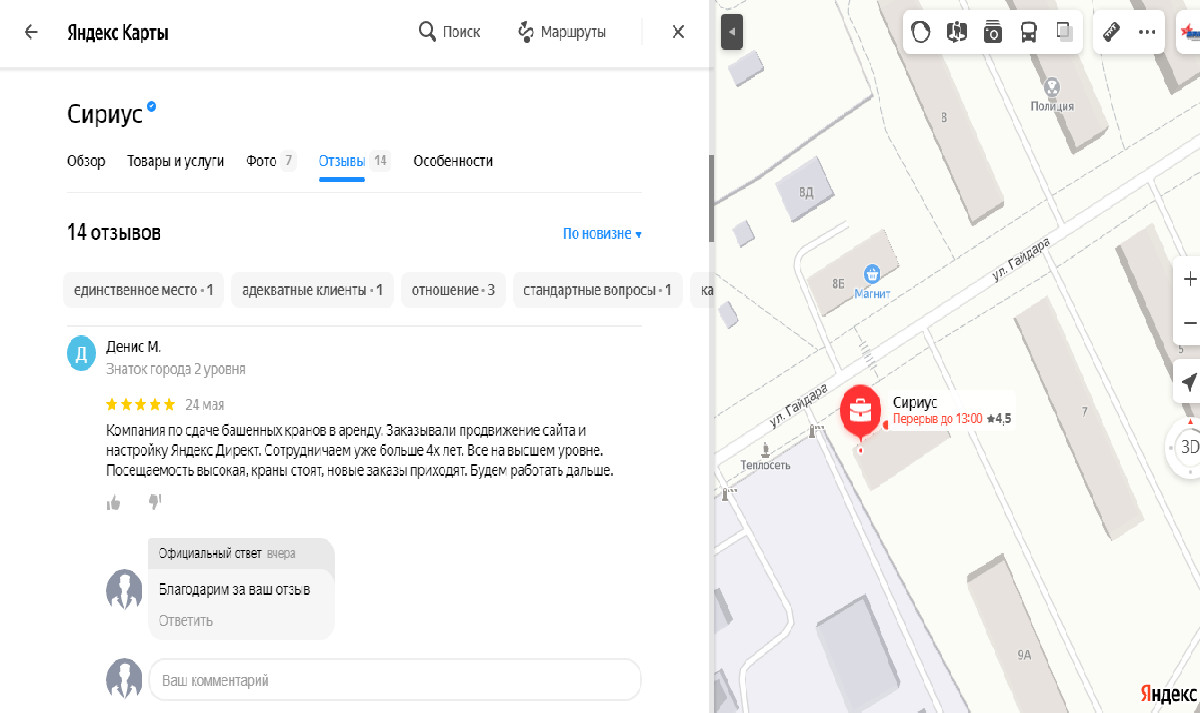Screen dimensions: 1200x713
Task: Select the Отзывы tab
Action: pos(354,161)
